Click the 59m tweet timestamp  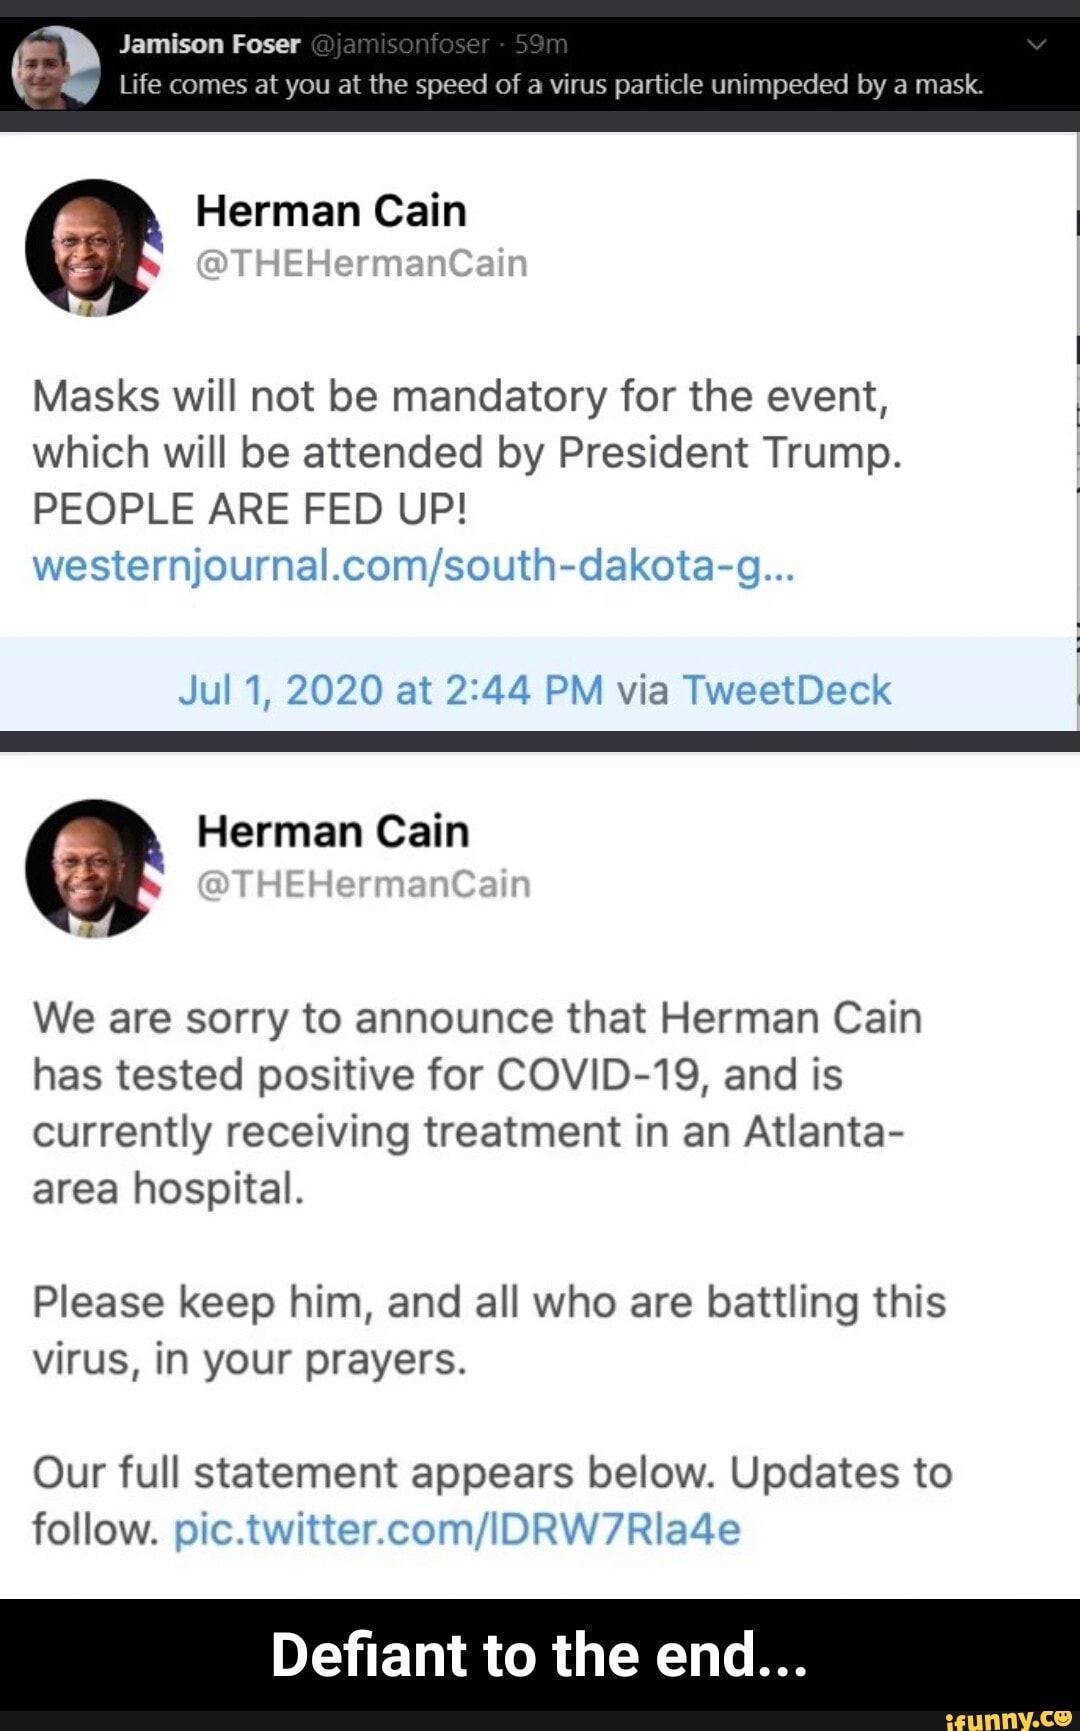tap(541, 44)
